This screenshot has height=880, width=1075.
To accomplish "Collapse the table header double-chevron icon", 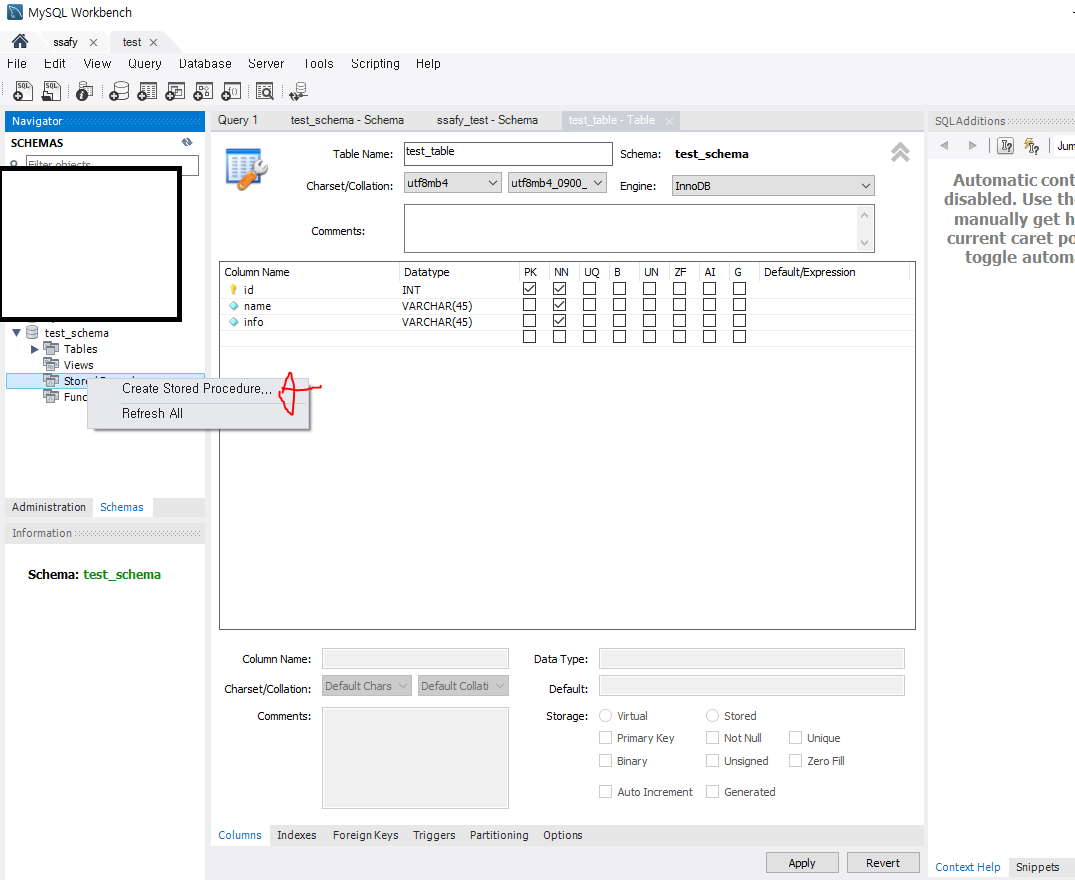I will click(x=900, y=151).
